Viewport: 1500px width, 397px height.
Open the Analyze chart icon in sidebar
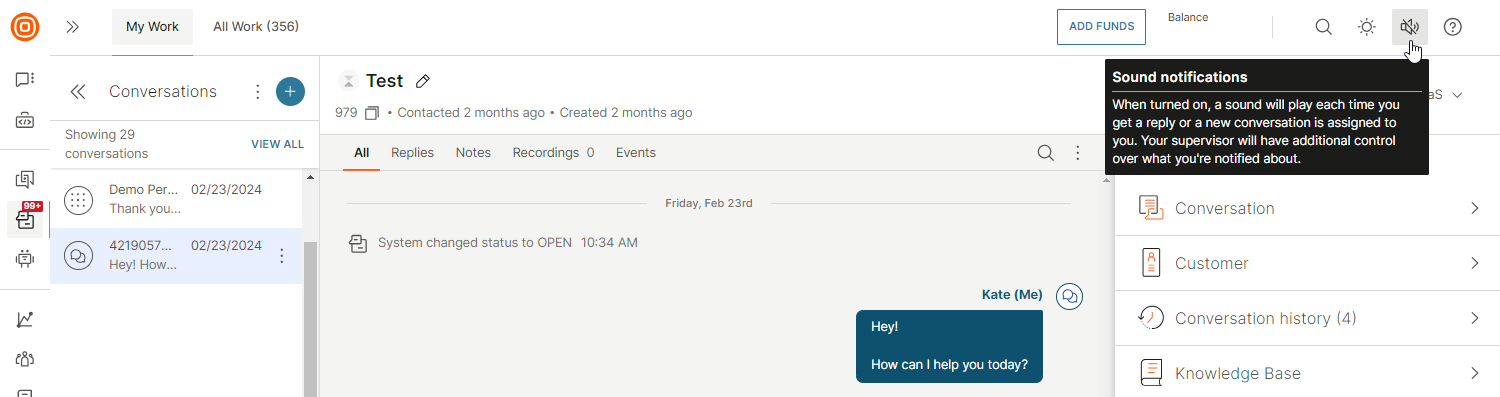pos(25,320)
